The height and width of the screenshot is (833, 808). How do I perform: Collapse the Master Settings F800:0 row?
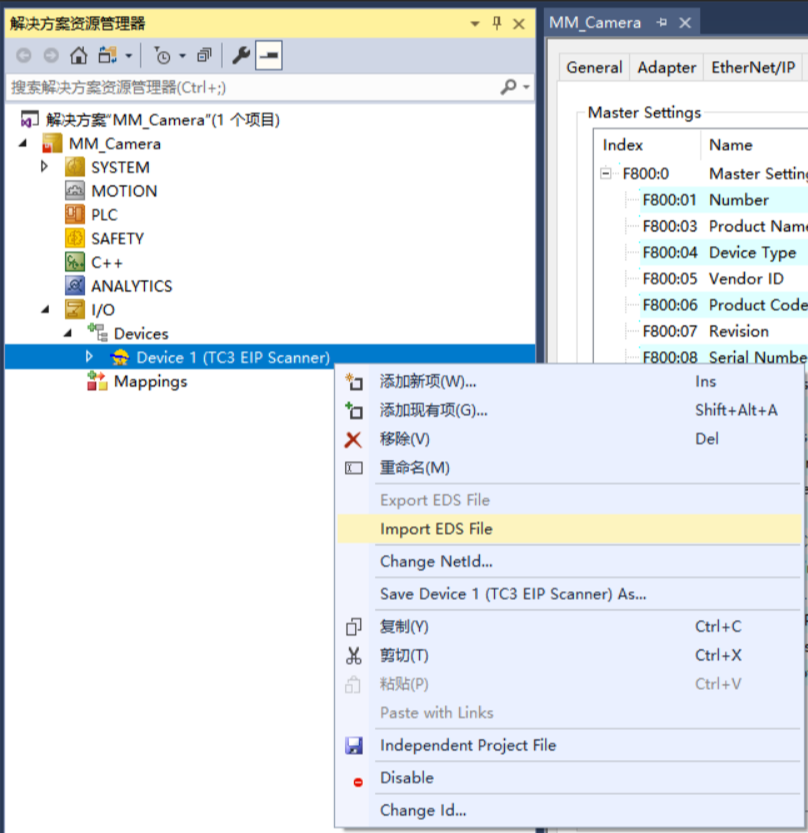point(605,174)
